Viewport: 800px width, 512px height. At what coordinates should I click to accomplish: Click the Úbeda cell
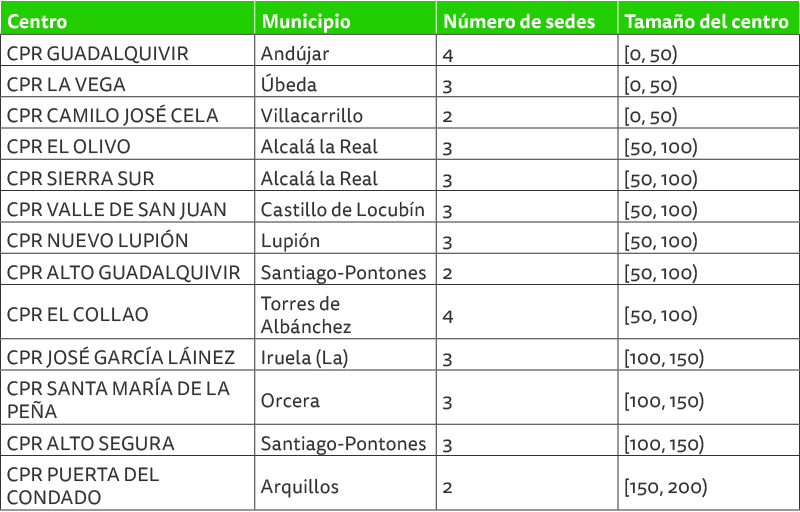345,82
